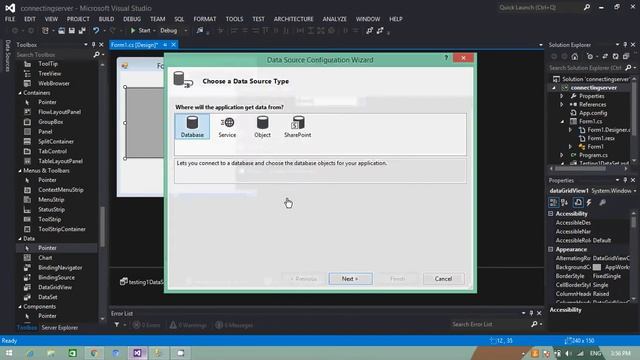Viewport: 640px width, 360px height.
Task: Click in the Quick Launch search box
Action: pos(540,7)
